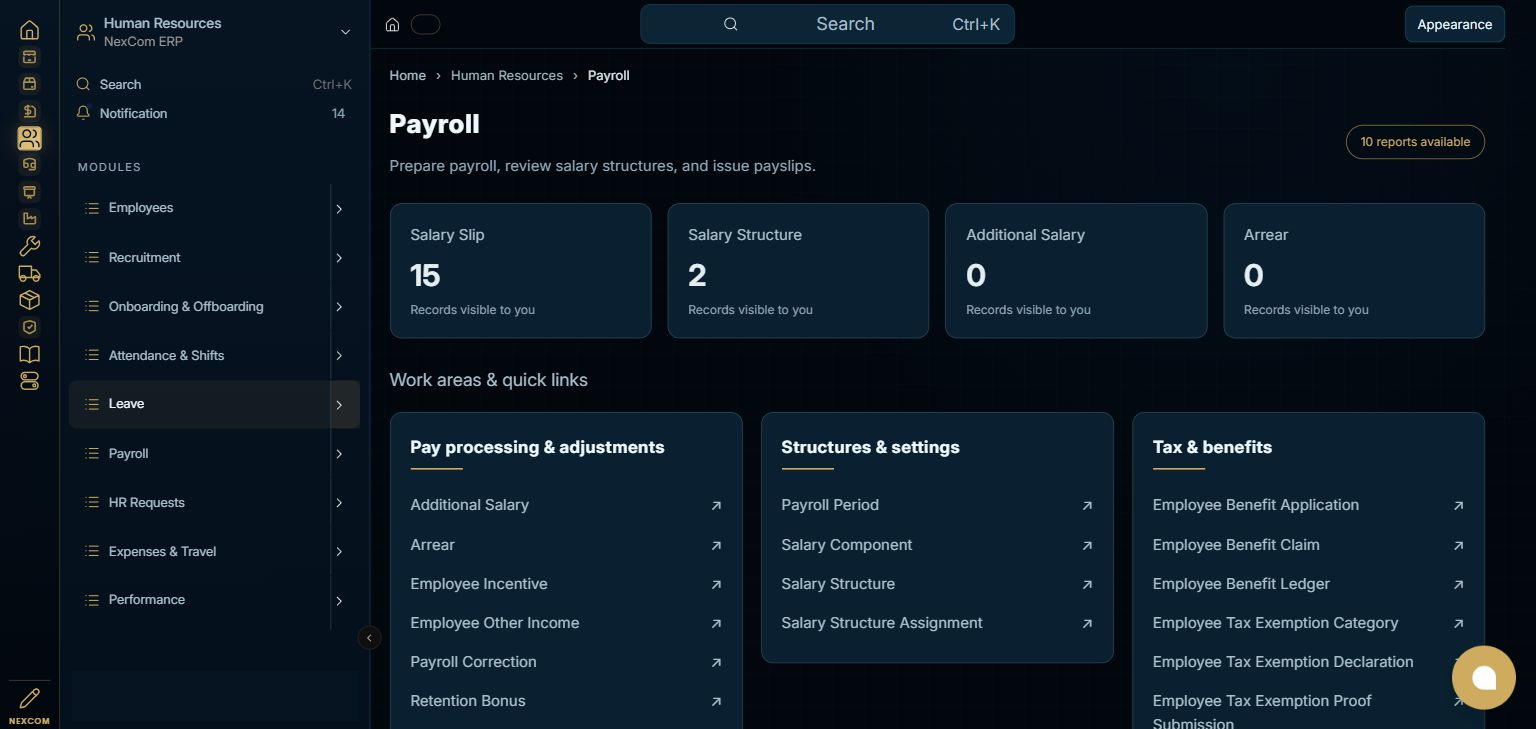Viewport: 1536px width, 729px height.
Task: Open the package box stock icon
Action: coord(30,300)
